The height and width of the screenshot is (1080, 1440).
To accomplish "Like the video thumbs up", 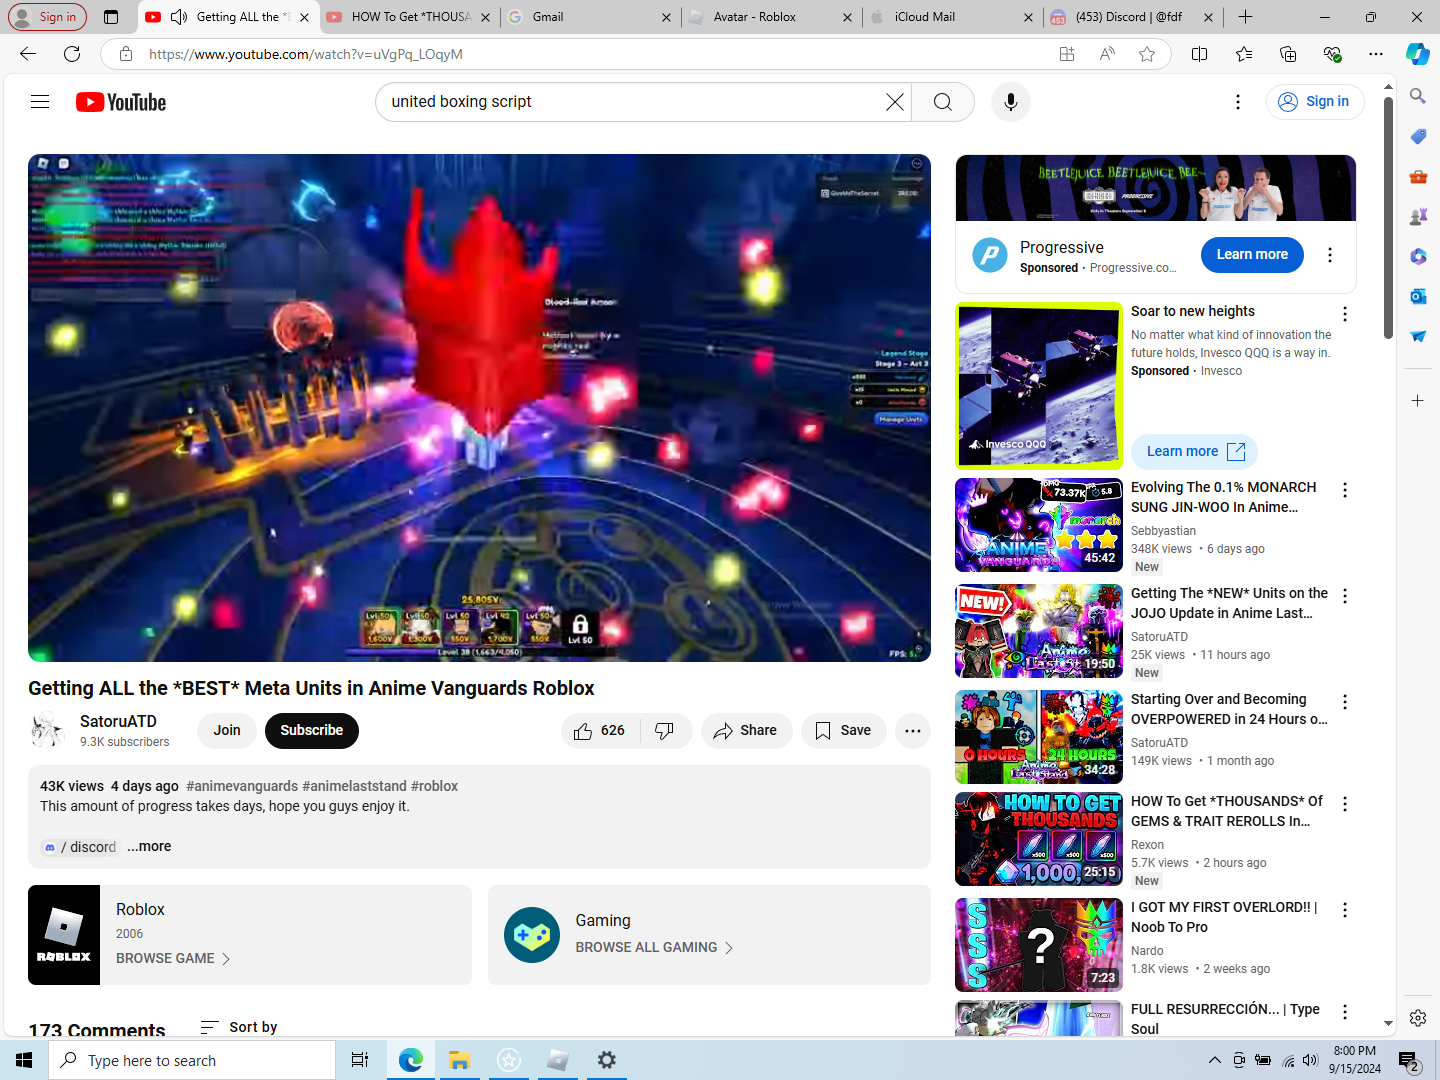I will click(599, 731).
